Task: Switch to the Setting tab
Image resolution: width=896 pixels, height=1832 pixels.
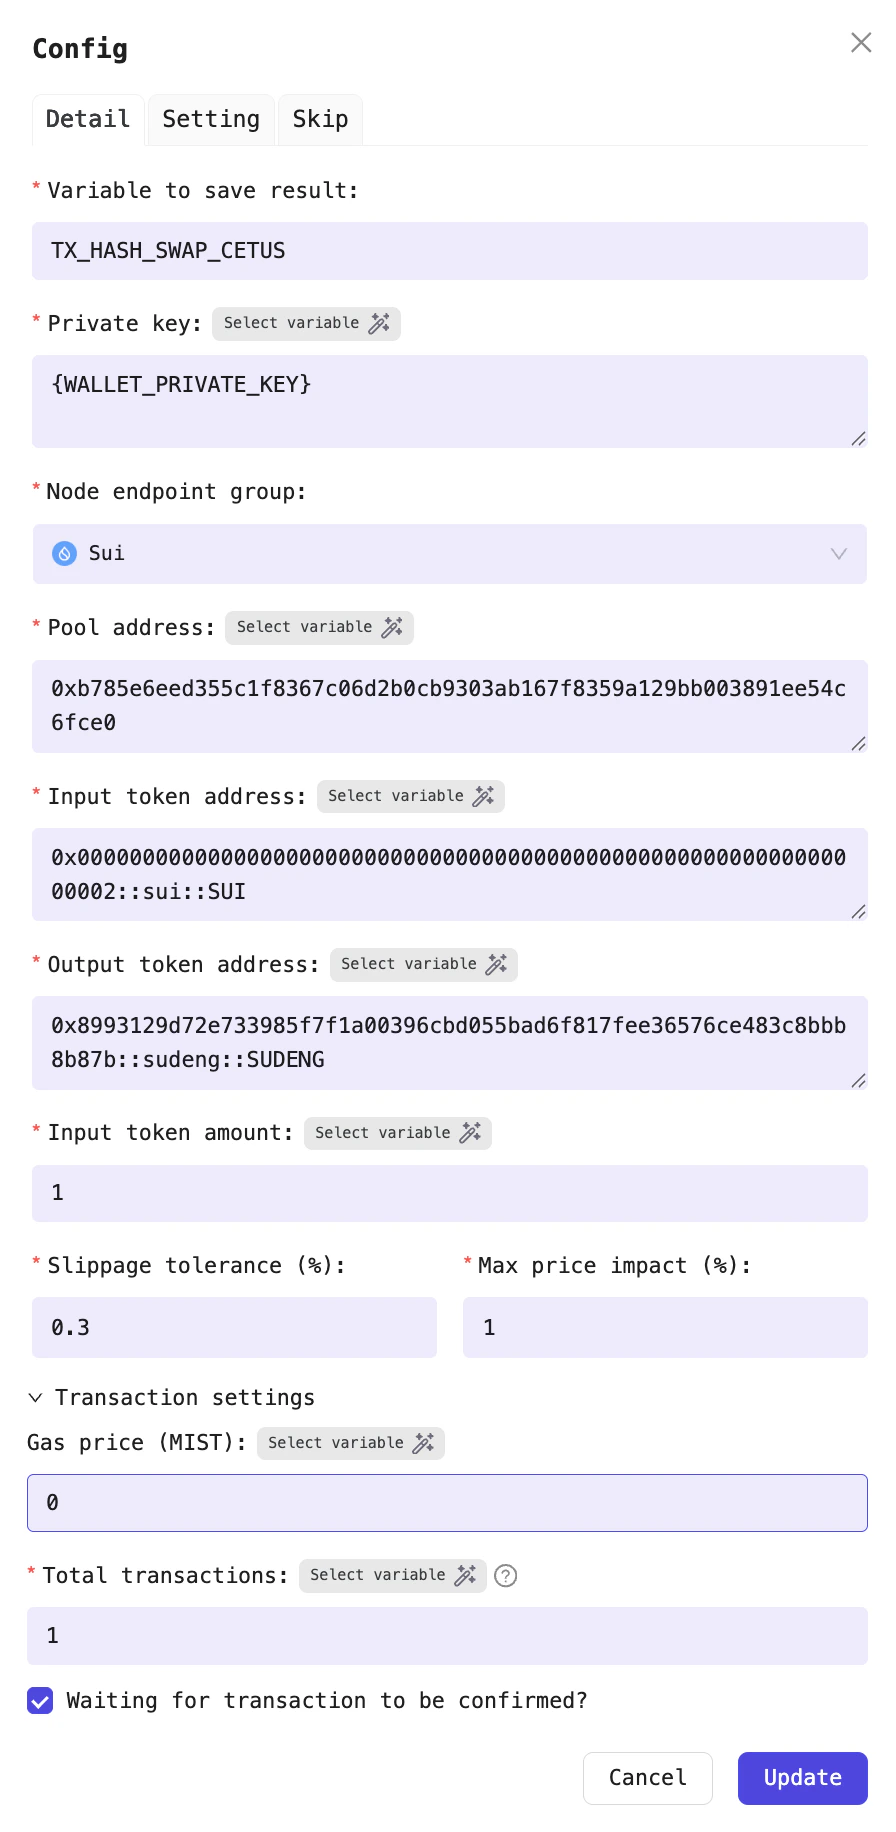Action: pos(211,119)
